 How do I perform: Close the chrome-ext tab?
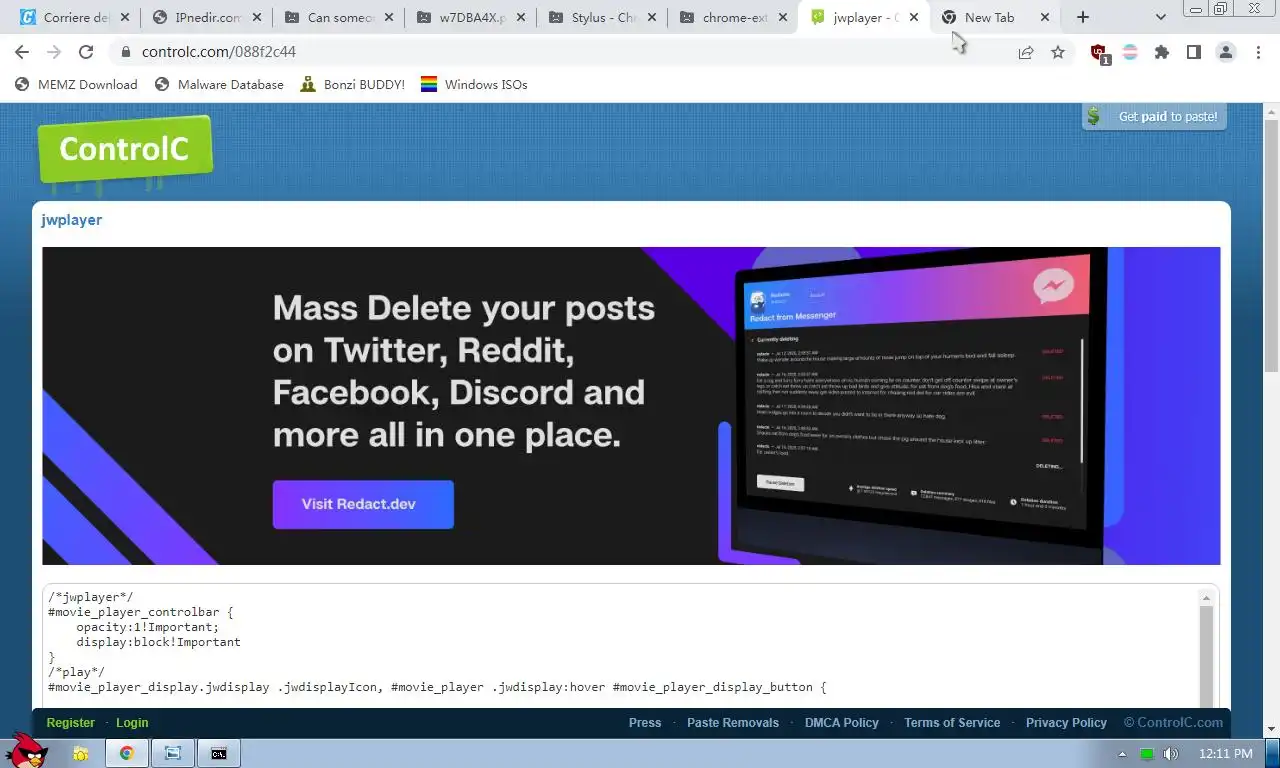click(783, 17)
